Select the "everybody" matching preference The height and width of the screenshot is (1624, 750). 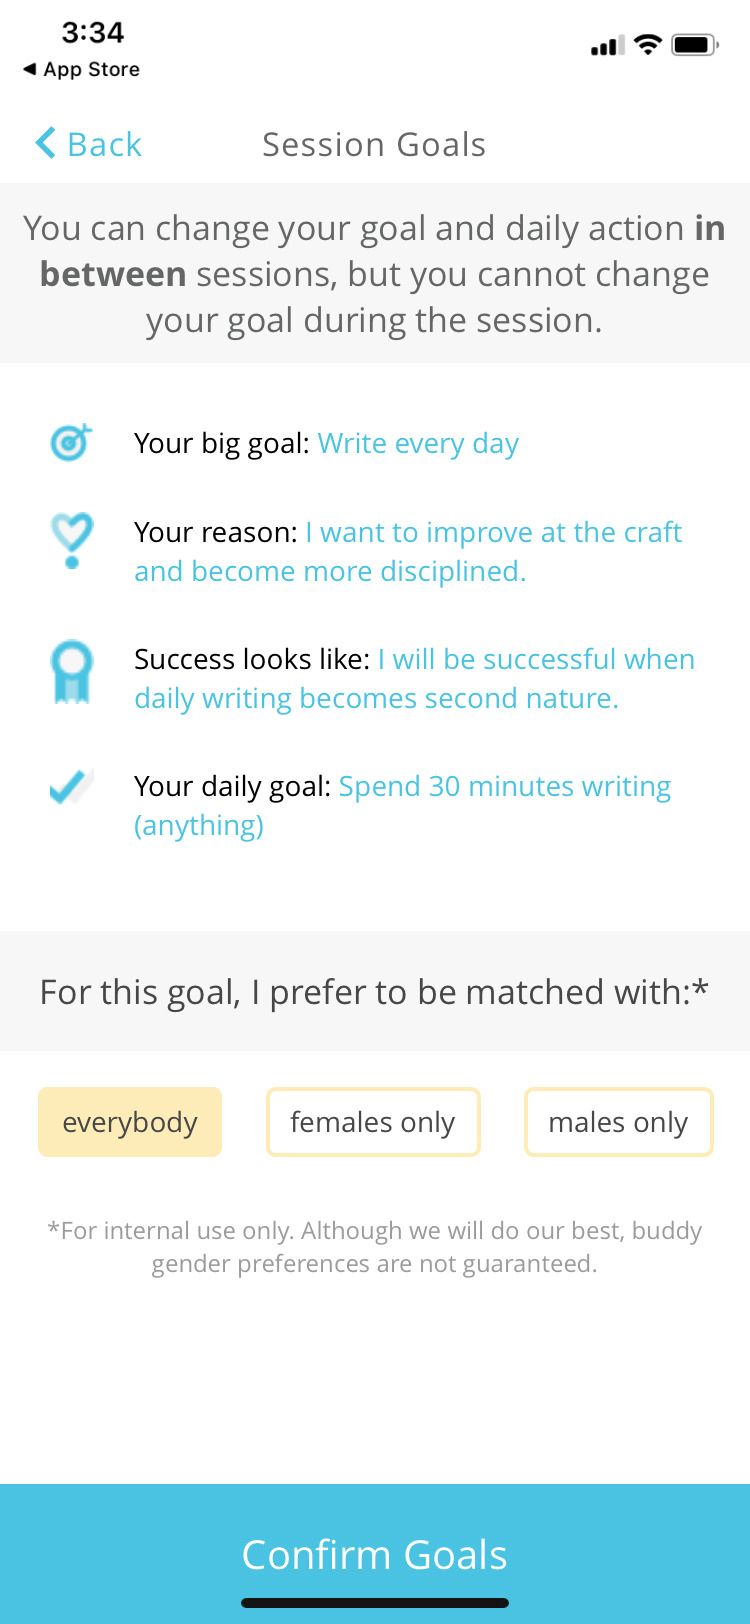(130, 1122)
